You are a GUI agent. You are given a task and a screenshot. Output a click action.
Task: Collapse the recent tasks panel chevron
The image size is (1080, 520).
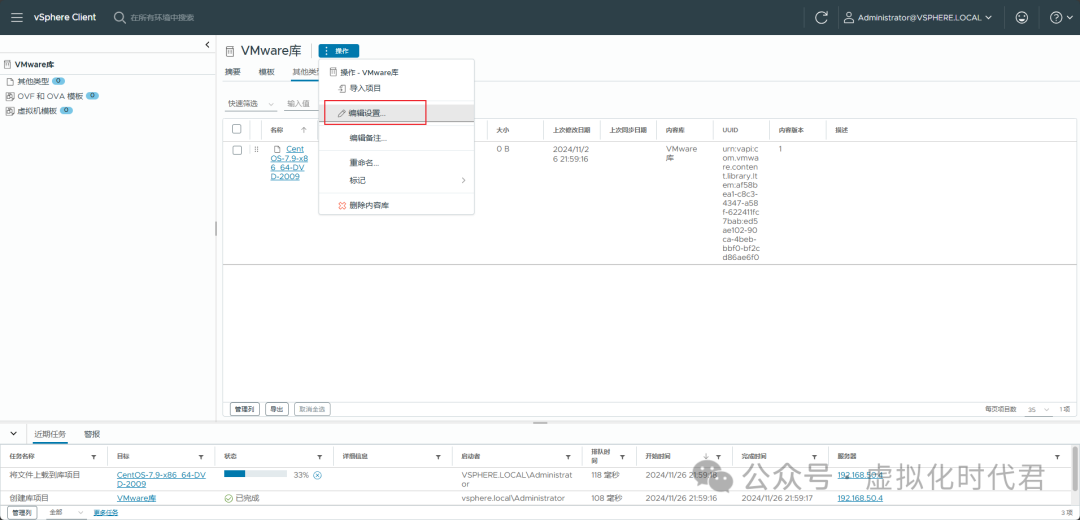[13, 434]
